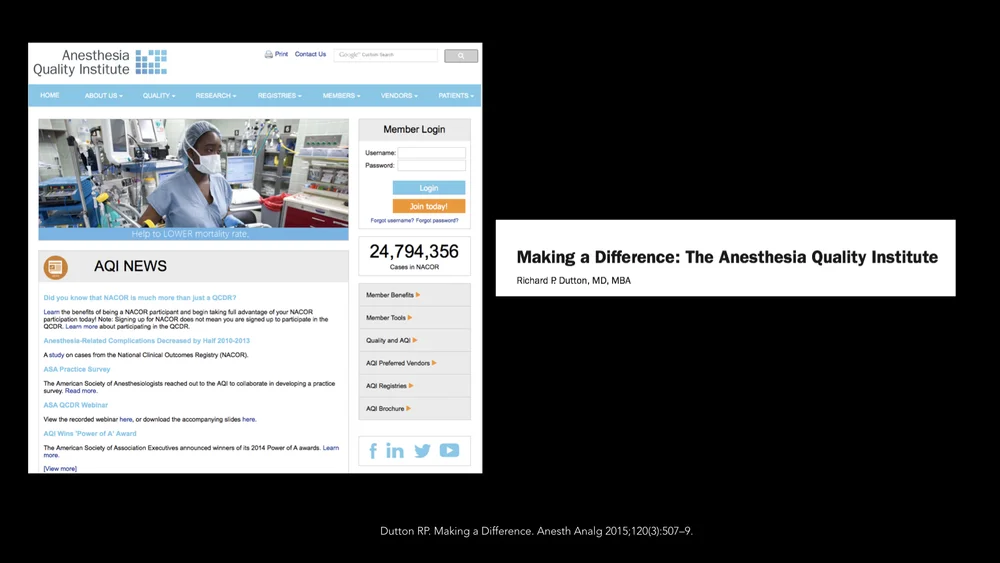1000x563 pixels.
Task: Click the search magnifier button
Action: [x=461, y=55]
